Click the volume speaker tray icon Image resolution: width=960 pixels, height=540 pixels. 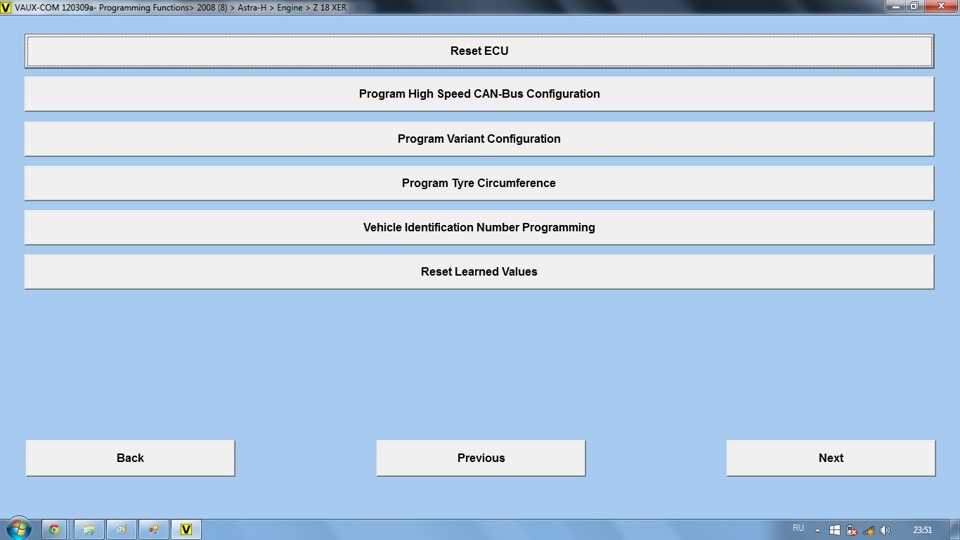pyautogui.click(x=885, y=530)
